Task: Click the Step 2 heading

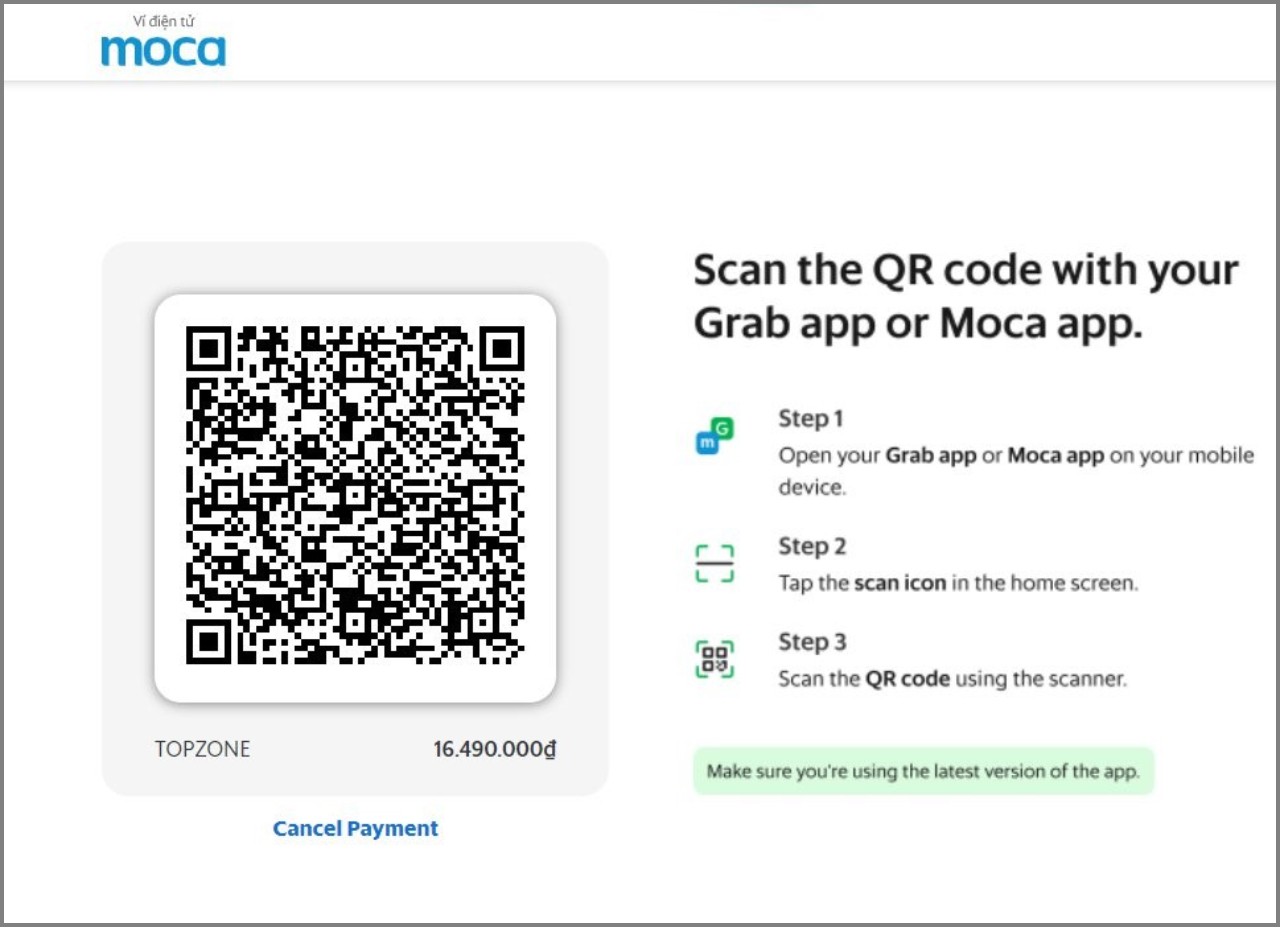Action: coord(812,546)
